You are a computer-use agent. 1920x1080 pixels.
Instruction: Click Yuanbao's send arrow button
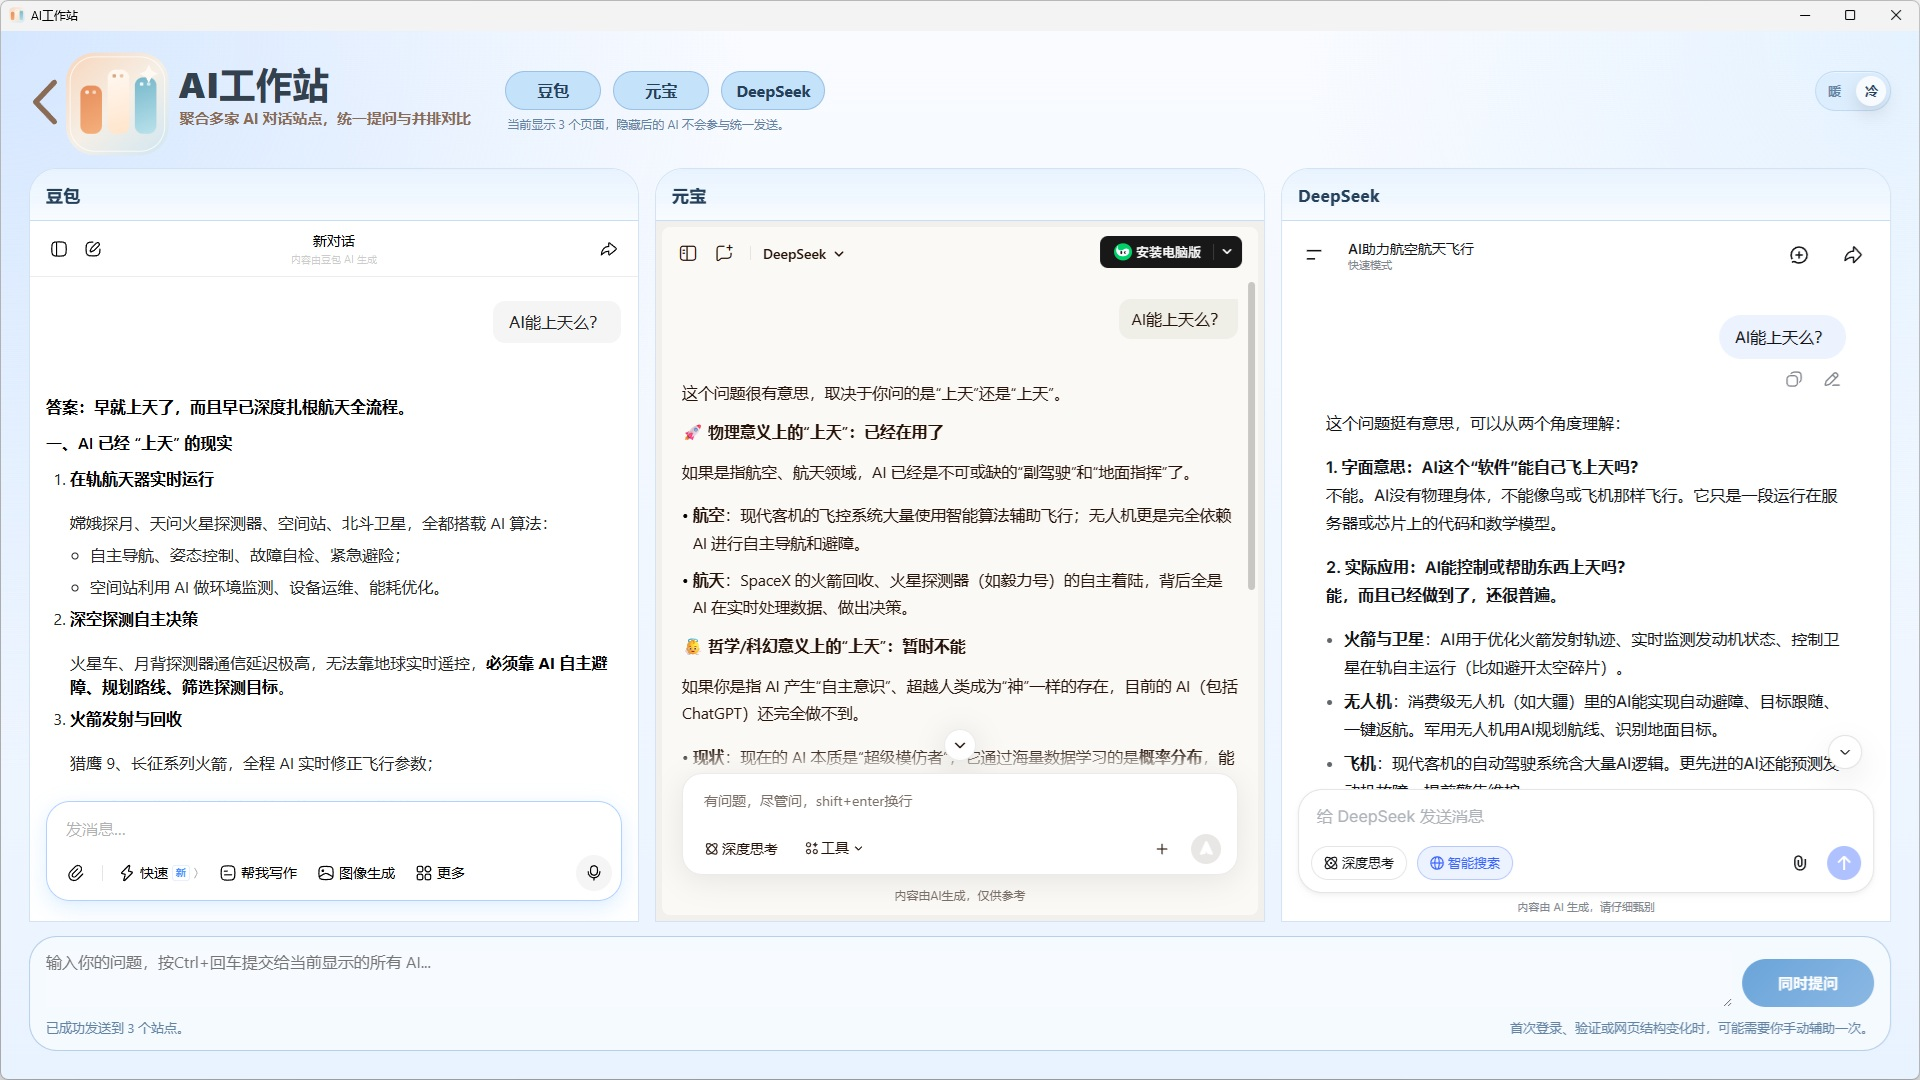(x=1206, y=849)
